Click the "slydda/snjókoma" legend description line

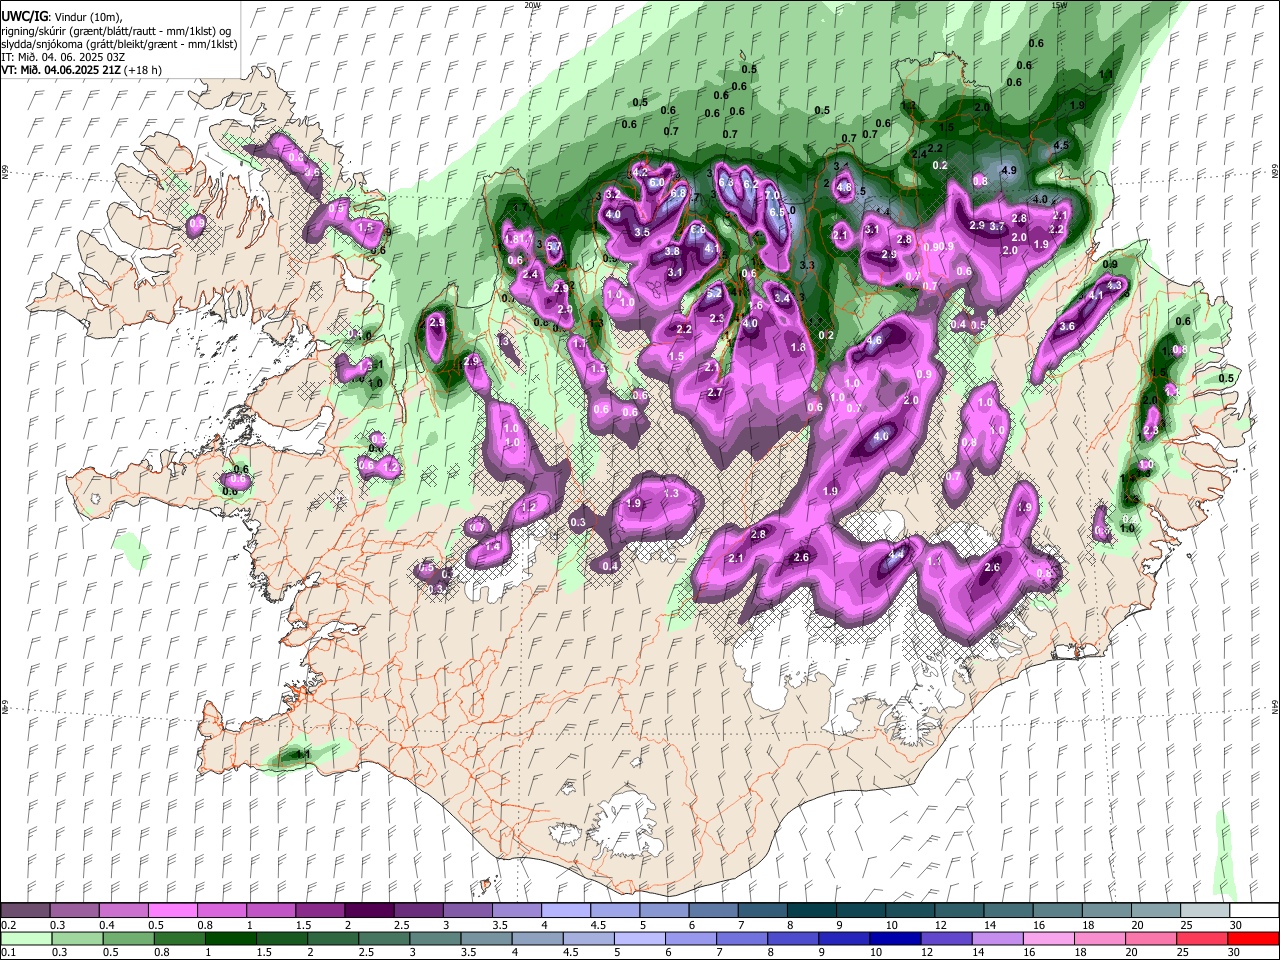tap(119, 44)
